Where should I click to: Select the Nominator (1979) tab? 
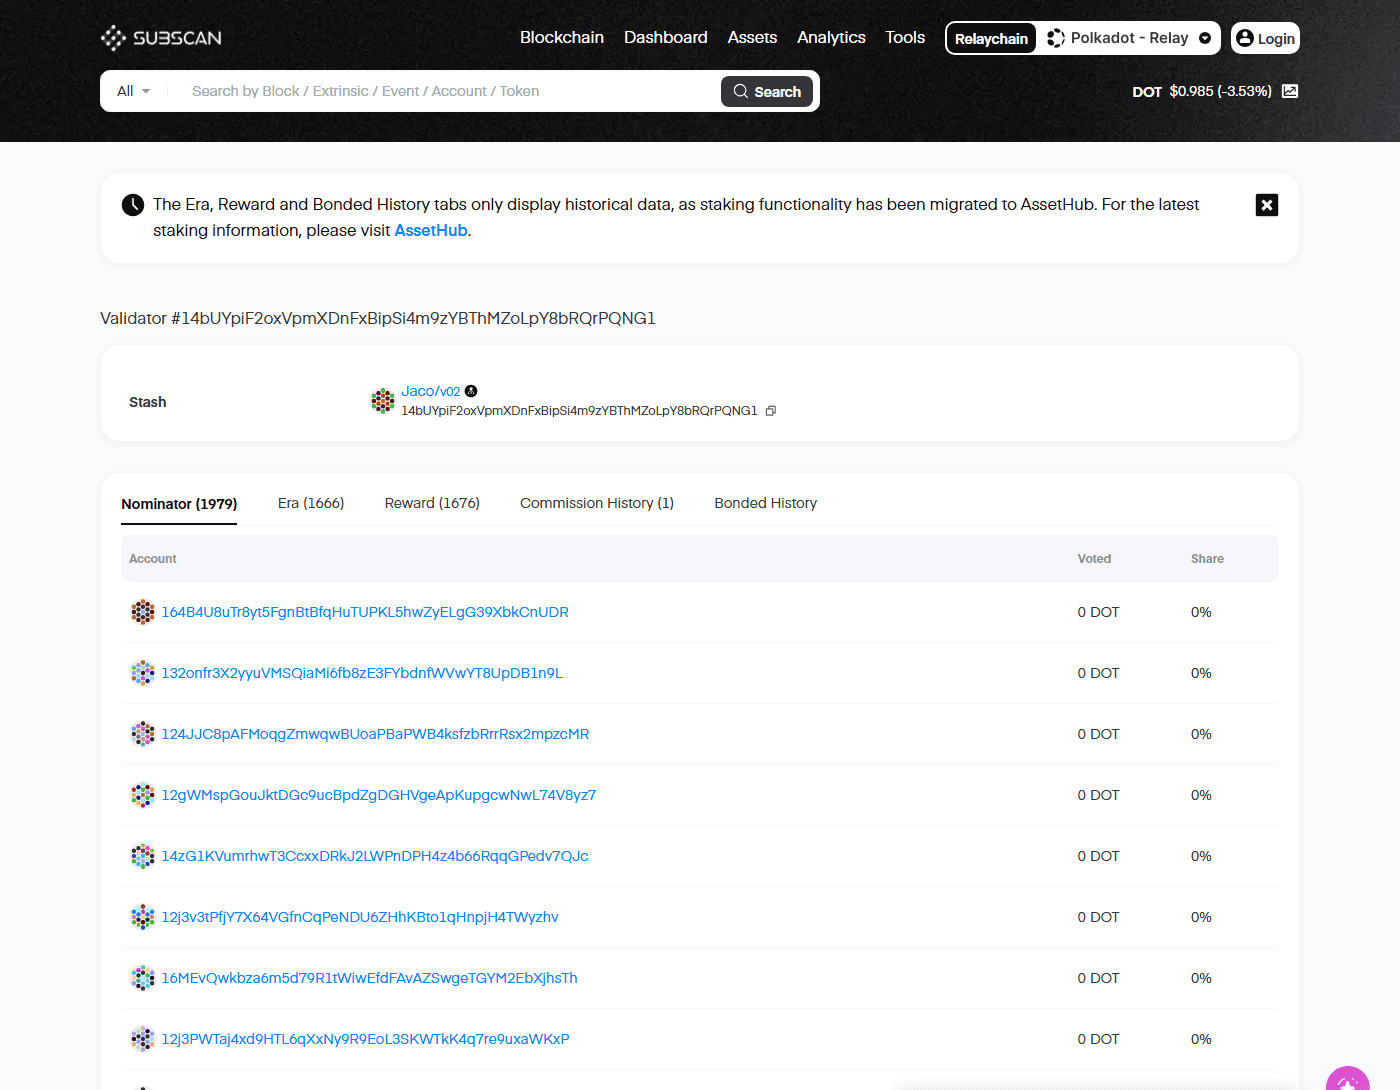pyautogui.click(x=179, y=504)
